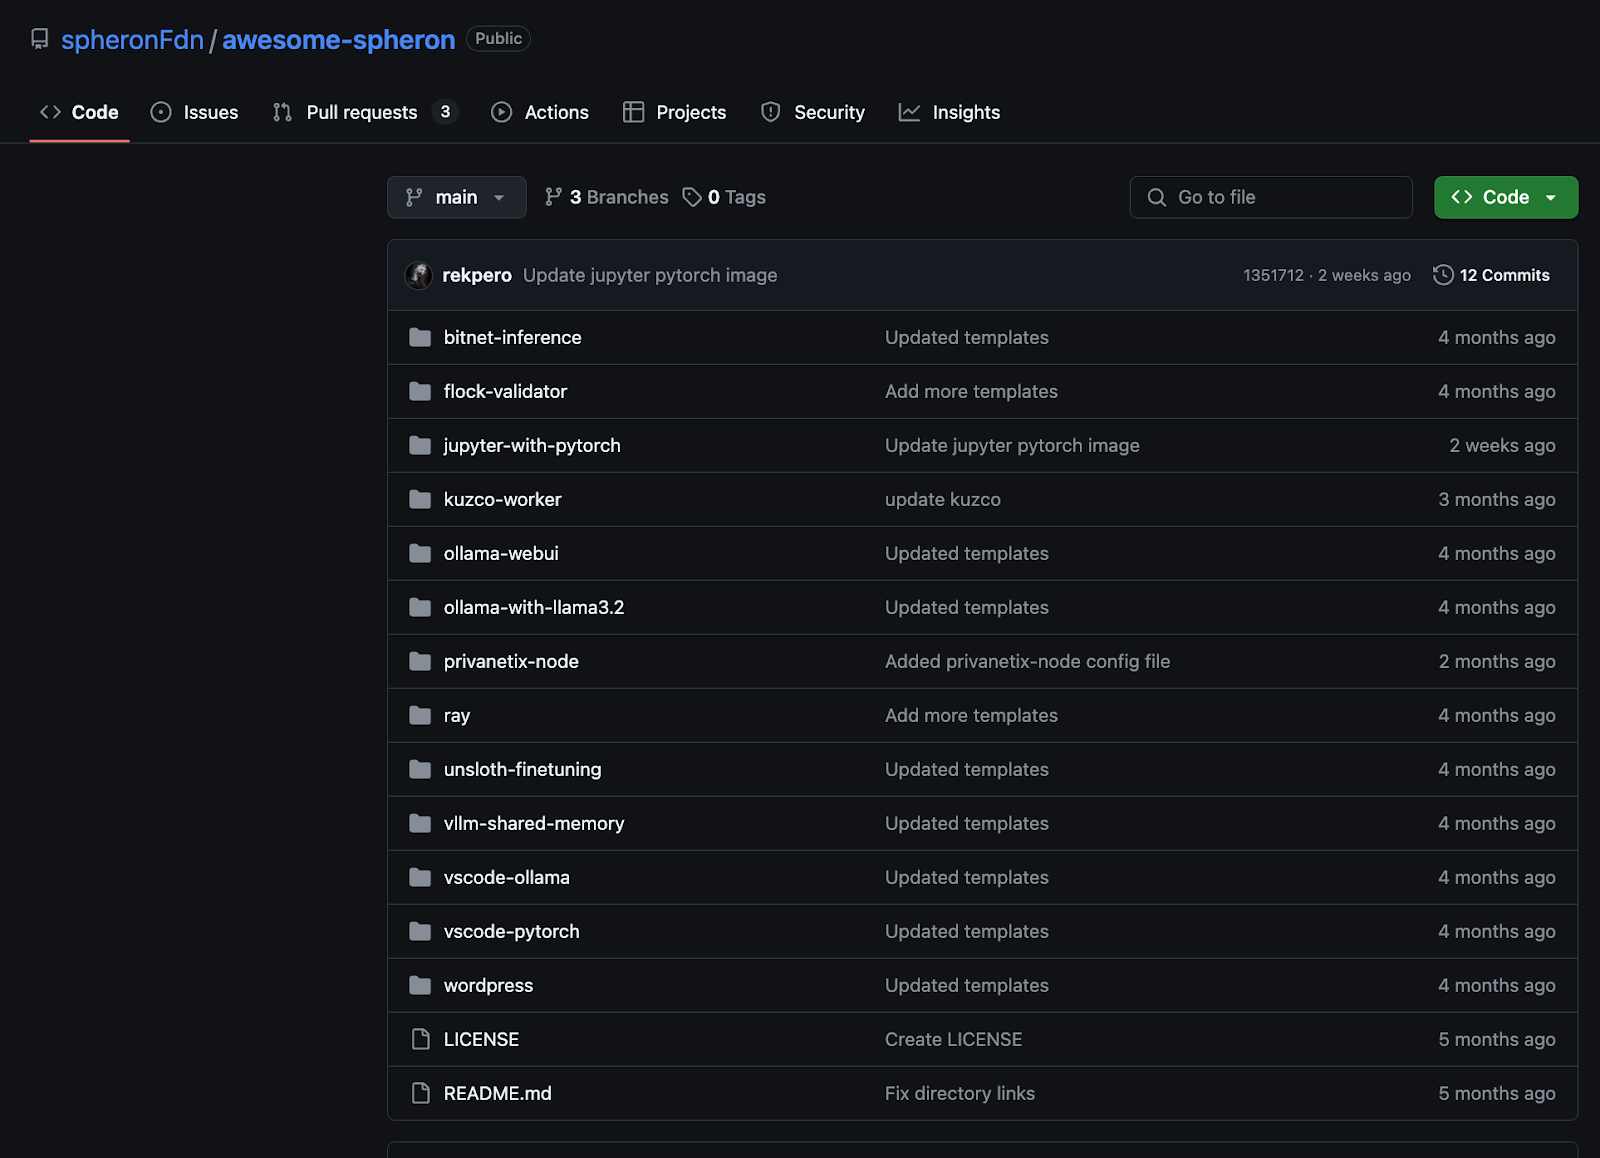Click the wordpress folder icon
The width and height of the screenshot is (1600, 1158).
(420, 985)
